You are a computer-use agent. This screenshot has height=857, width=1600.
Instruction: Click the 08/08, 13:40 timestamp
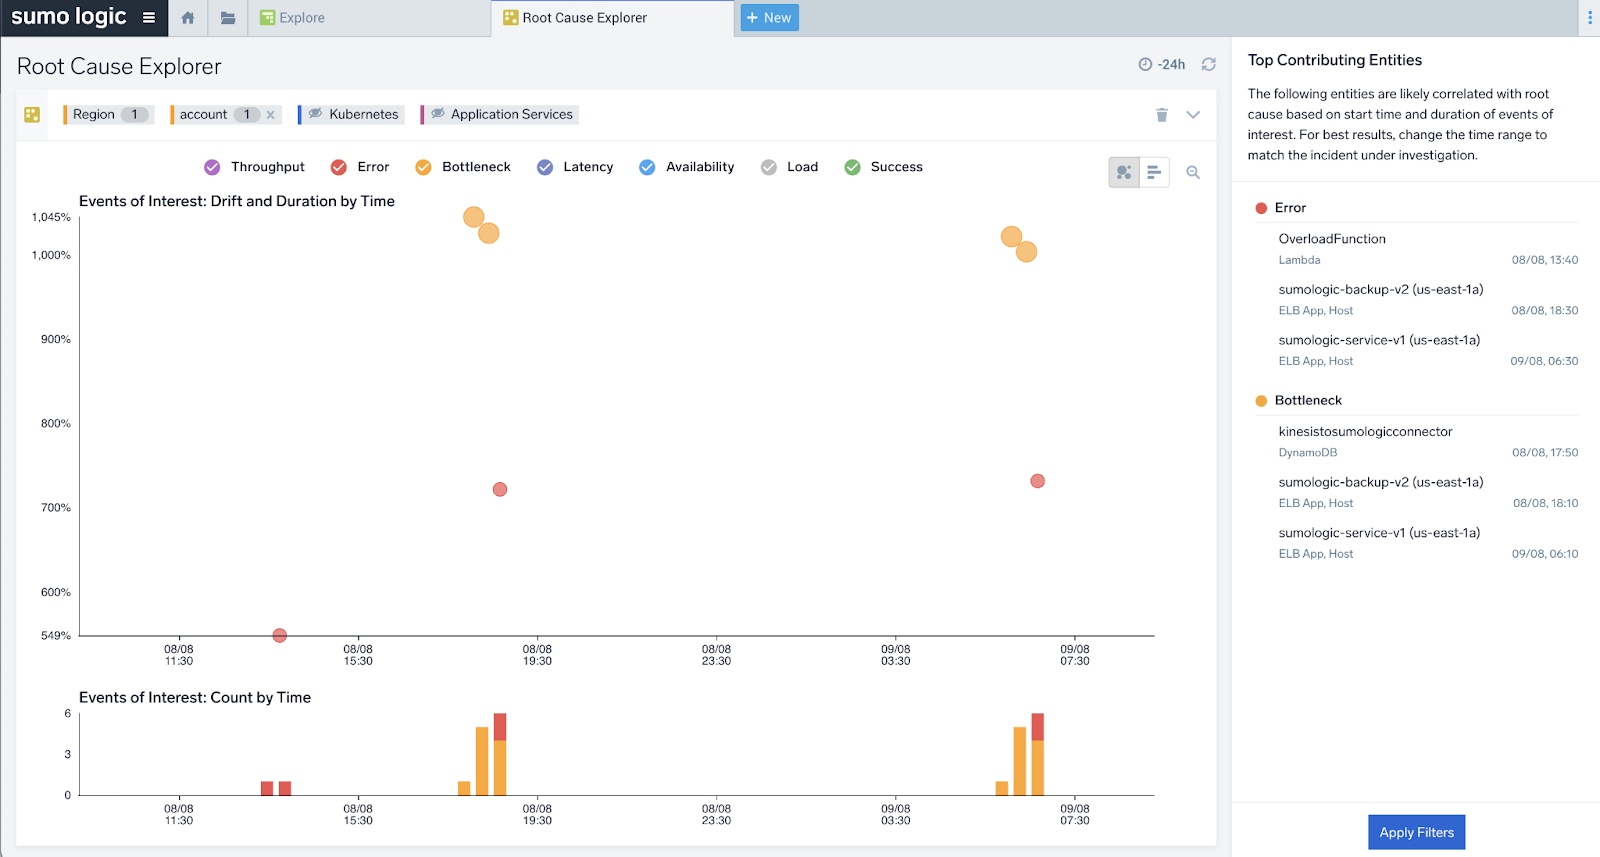tap(1545, 260)
